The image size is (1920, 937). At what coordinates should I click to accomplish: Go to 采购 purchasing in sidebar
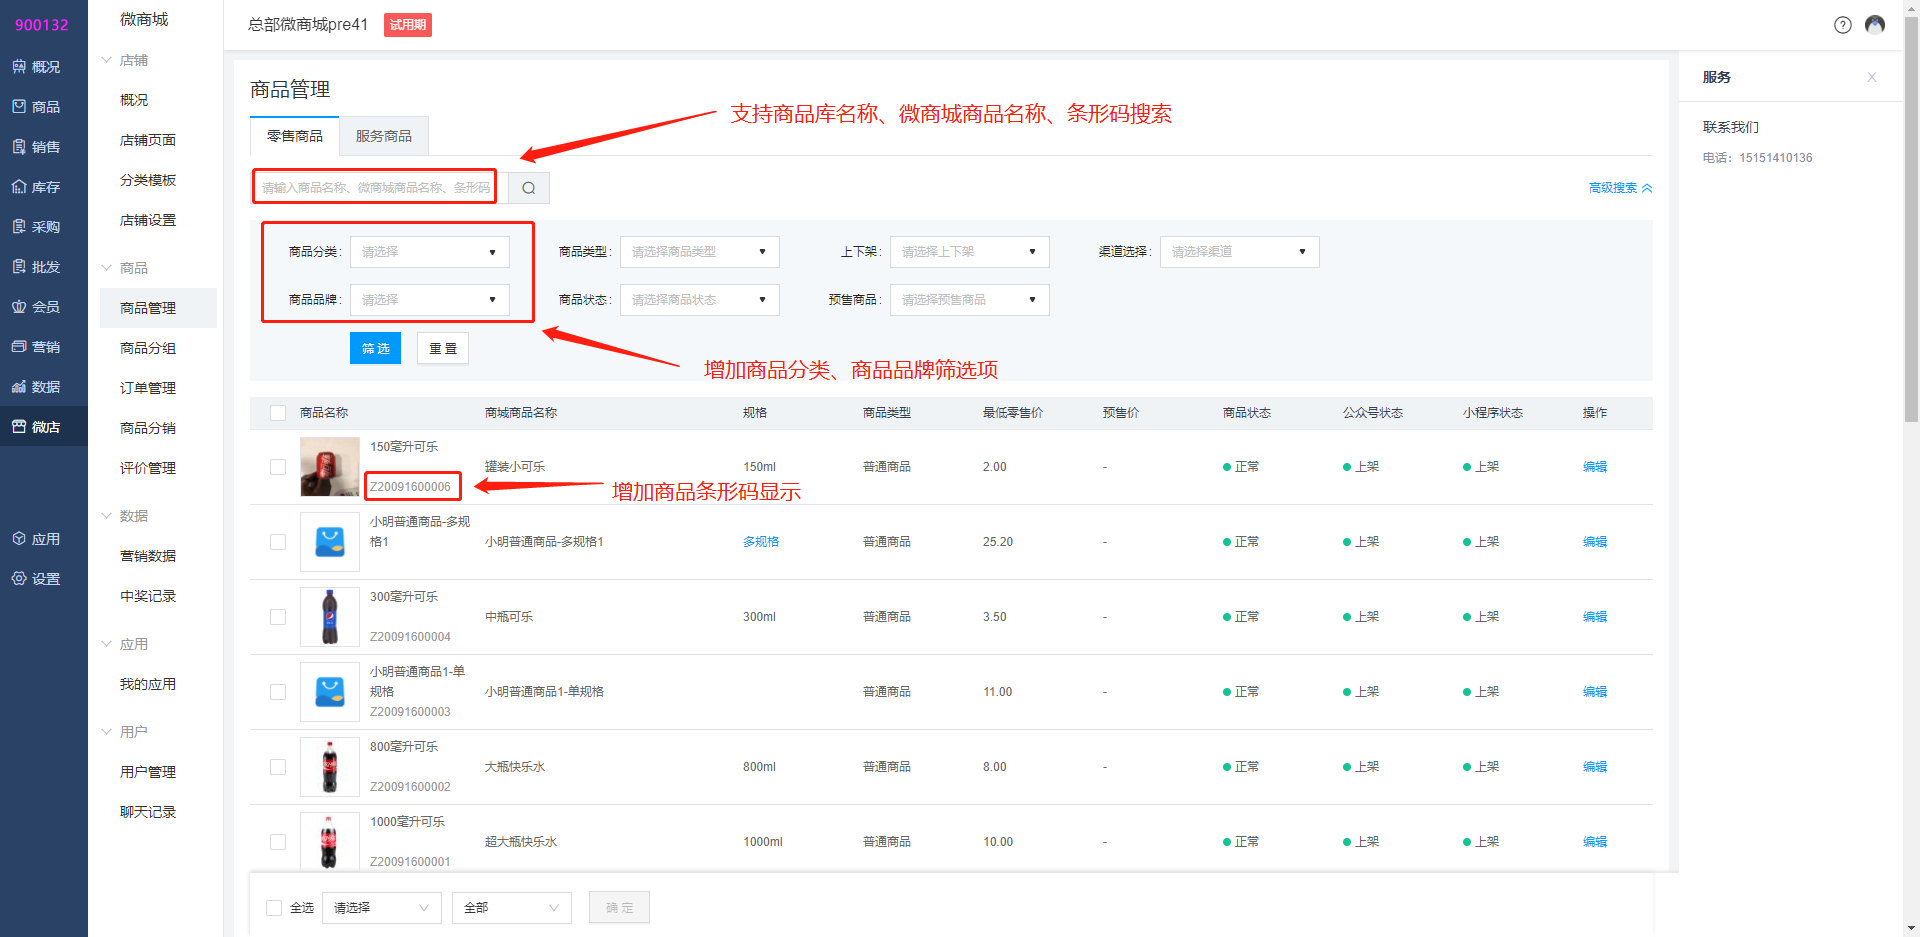point(37,227)
